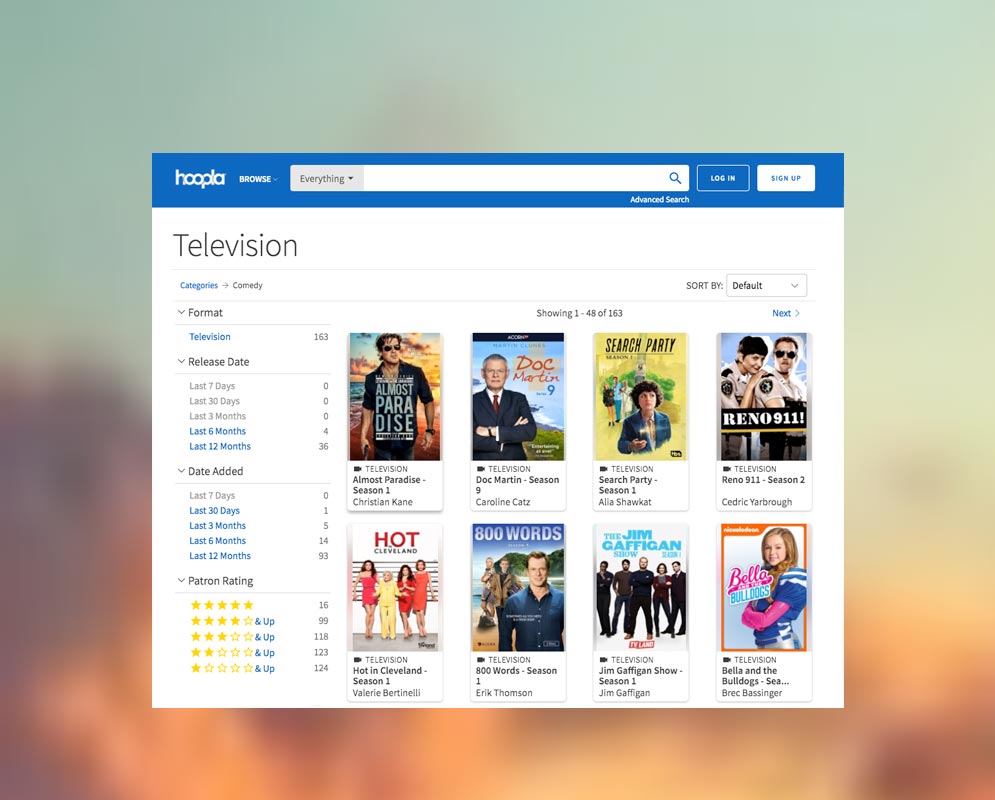Filter by four stars & Up rating

click(232, 621)
